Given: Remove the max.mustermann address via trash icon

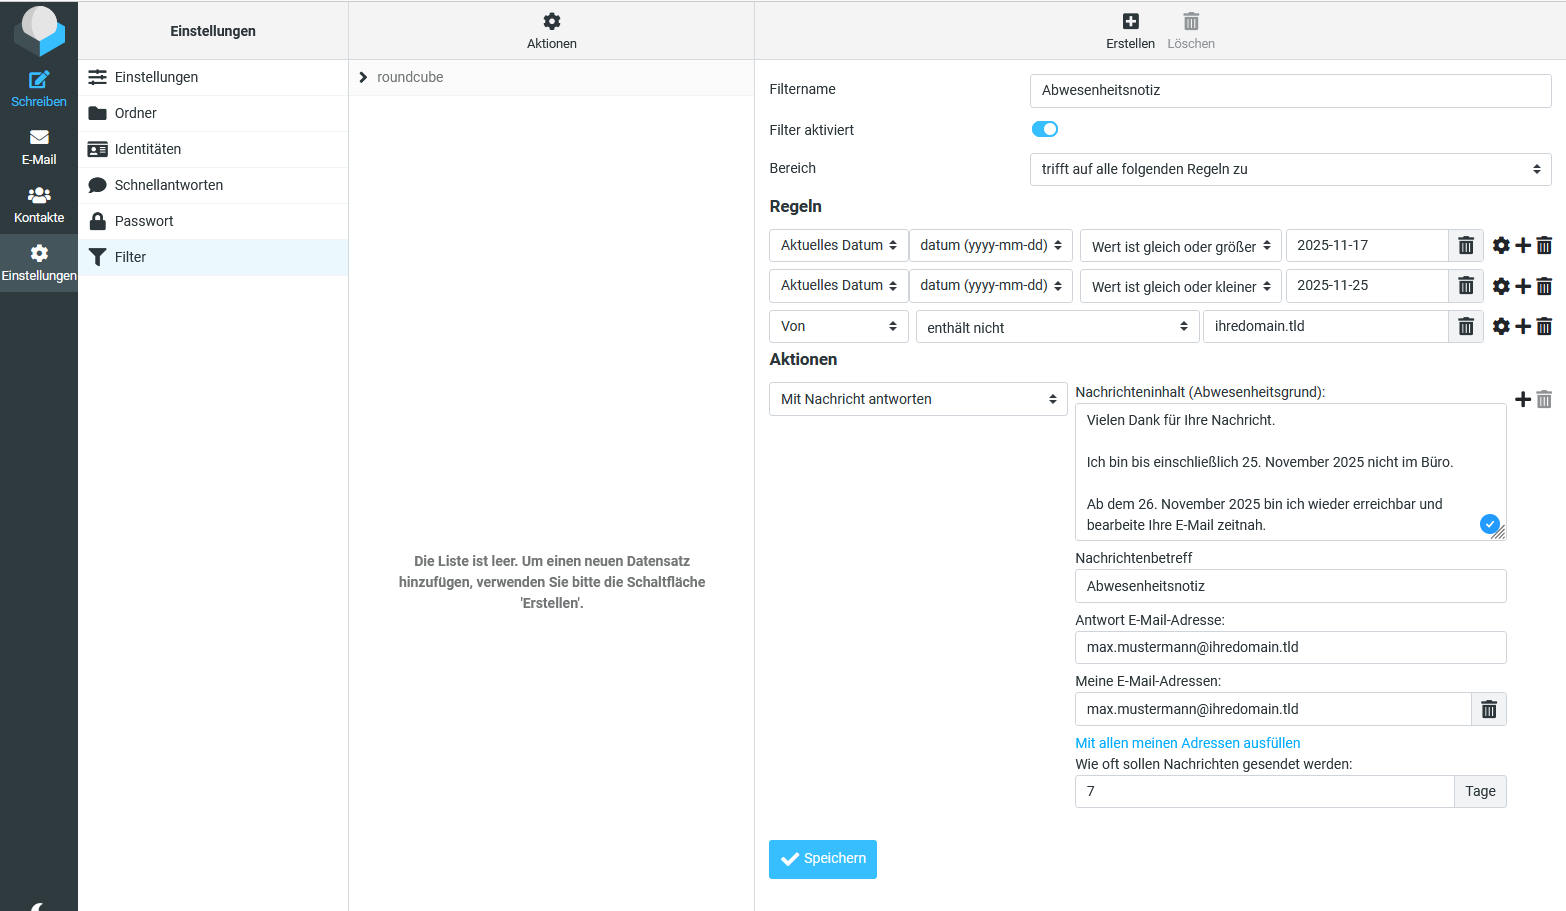Looking at the screenshot, I should point(1489,709).
